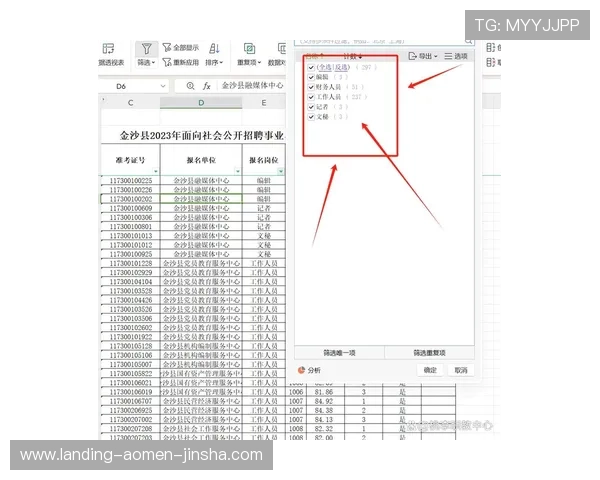The height and width of the screenshot is (480, 600).
Task: Click the 准考证号 header cell
Action: pyautogui.click(x=130, y=160)
